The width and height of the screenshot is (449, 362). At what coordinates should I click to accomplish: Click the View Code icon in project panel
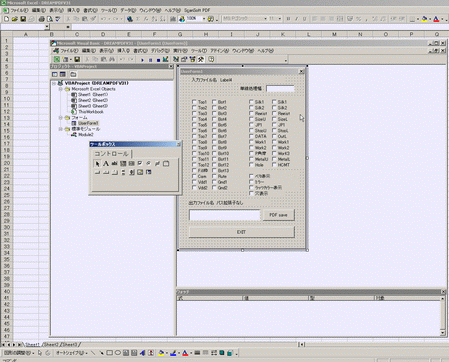[x=55, y=74]
